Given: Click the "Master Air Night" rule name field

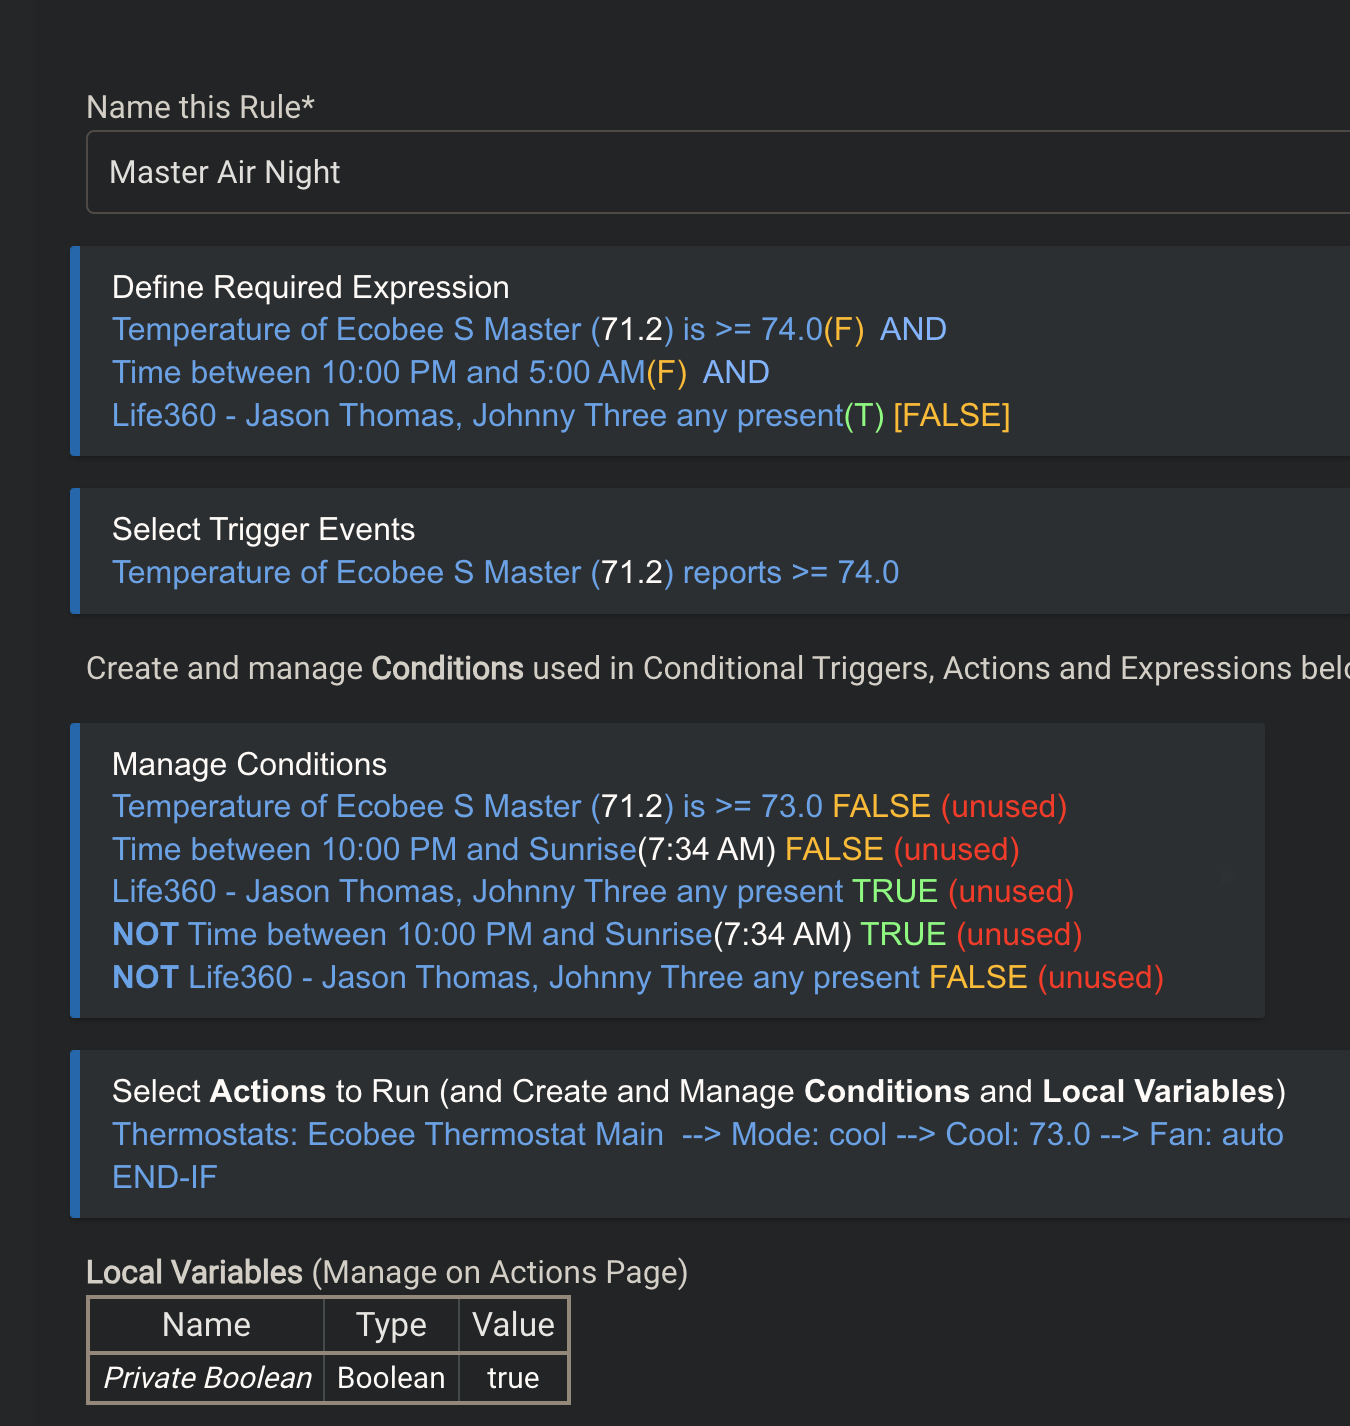Looking at the screenshot, I should pos(400,172).
